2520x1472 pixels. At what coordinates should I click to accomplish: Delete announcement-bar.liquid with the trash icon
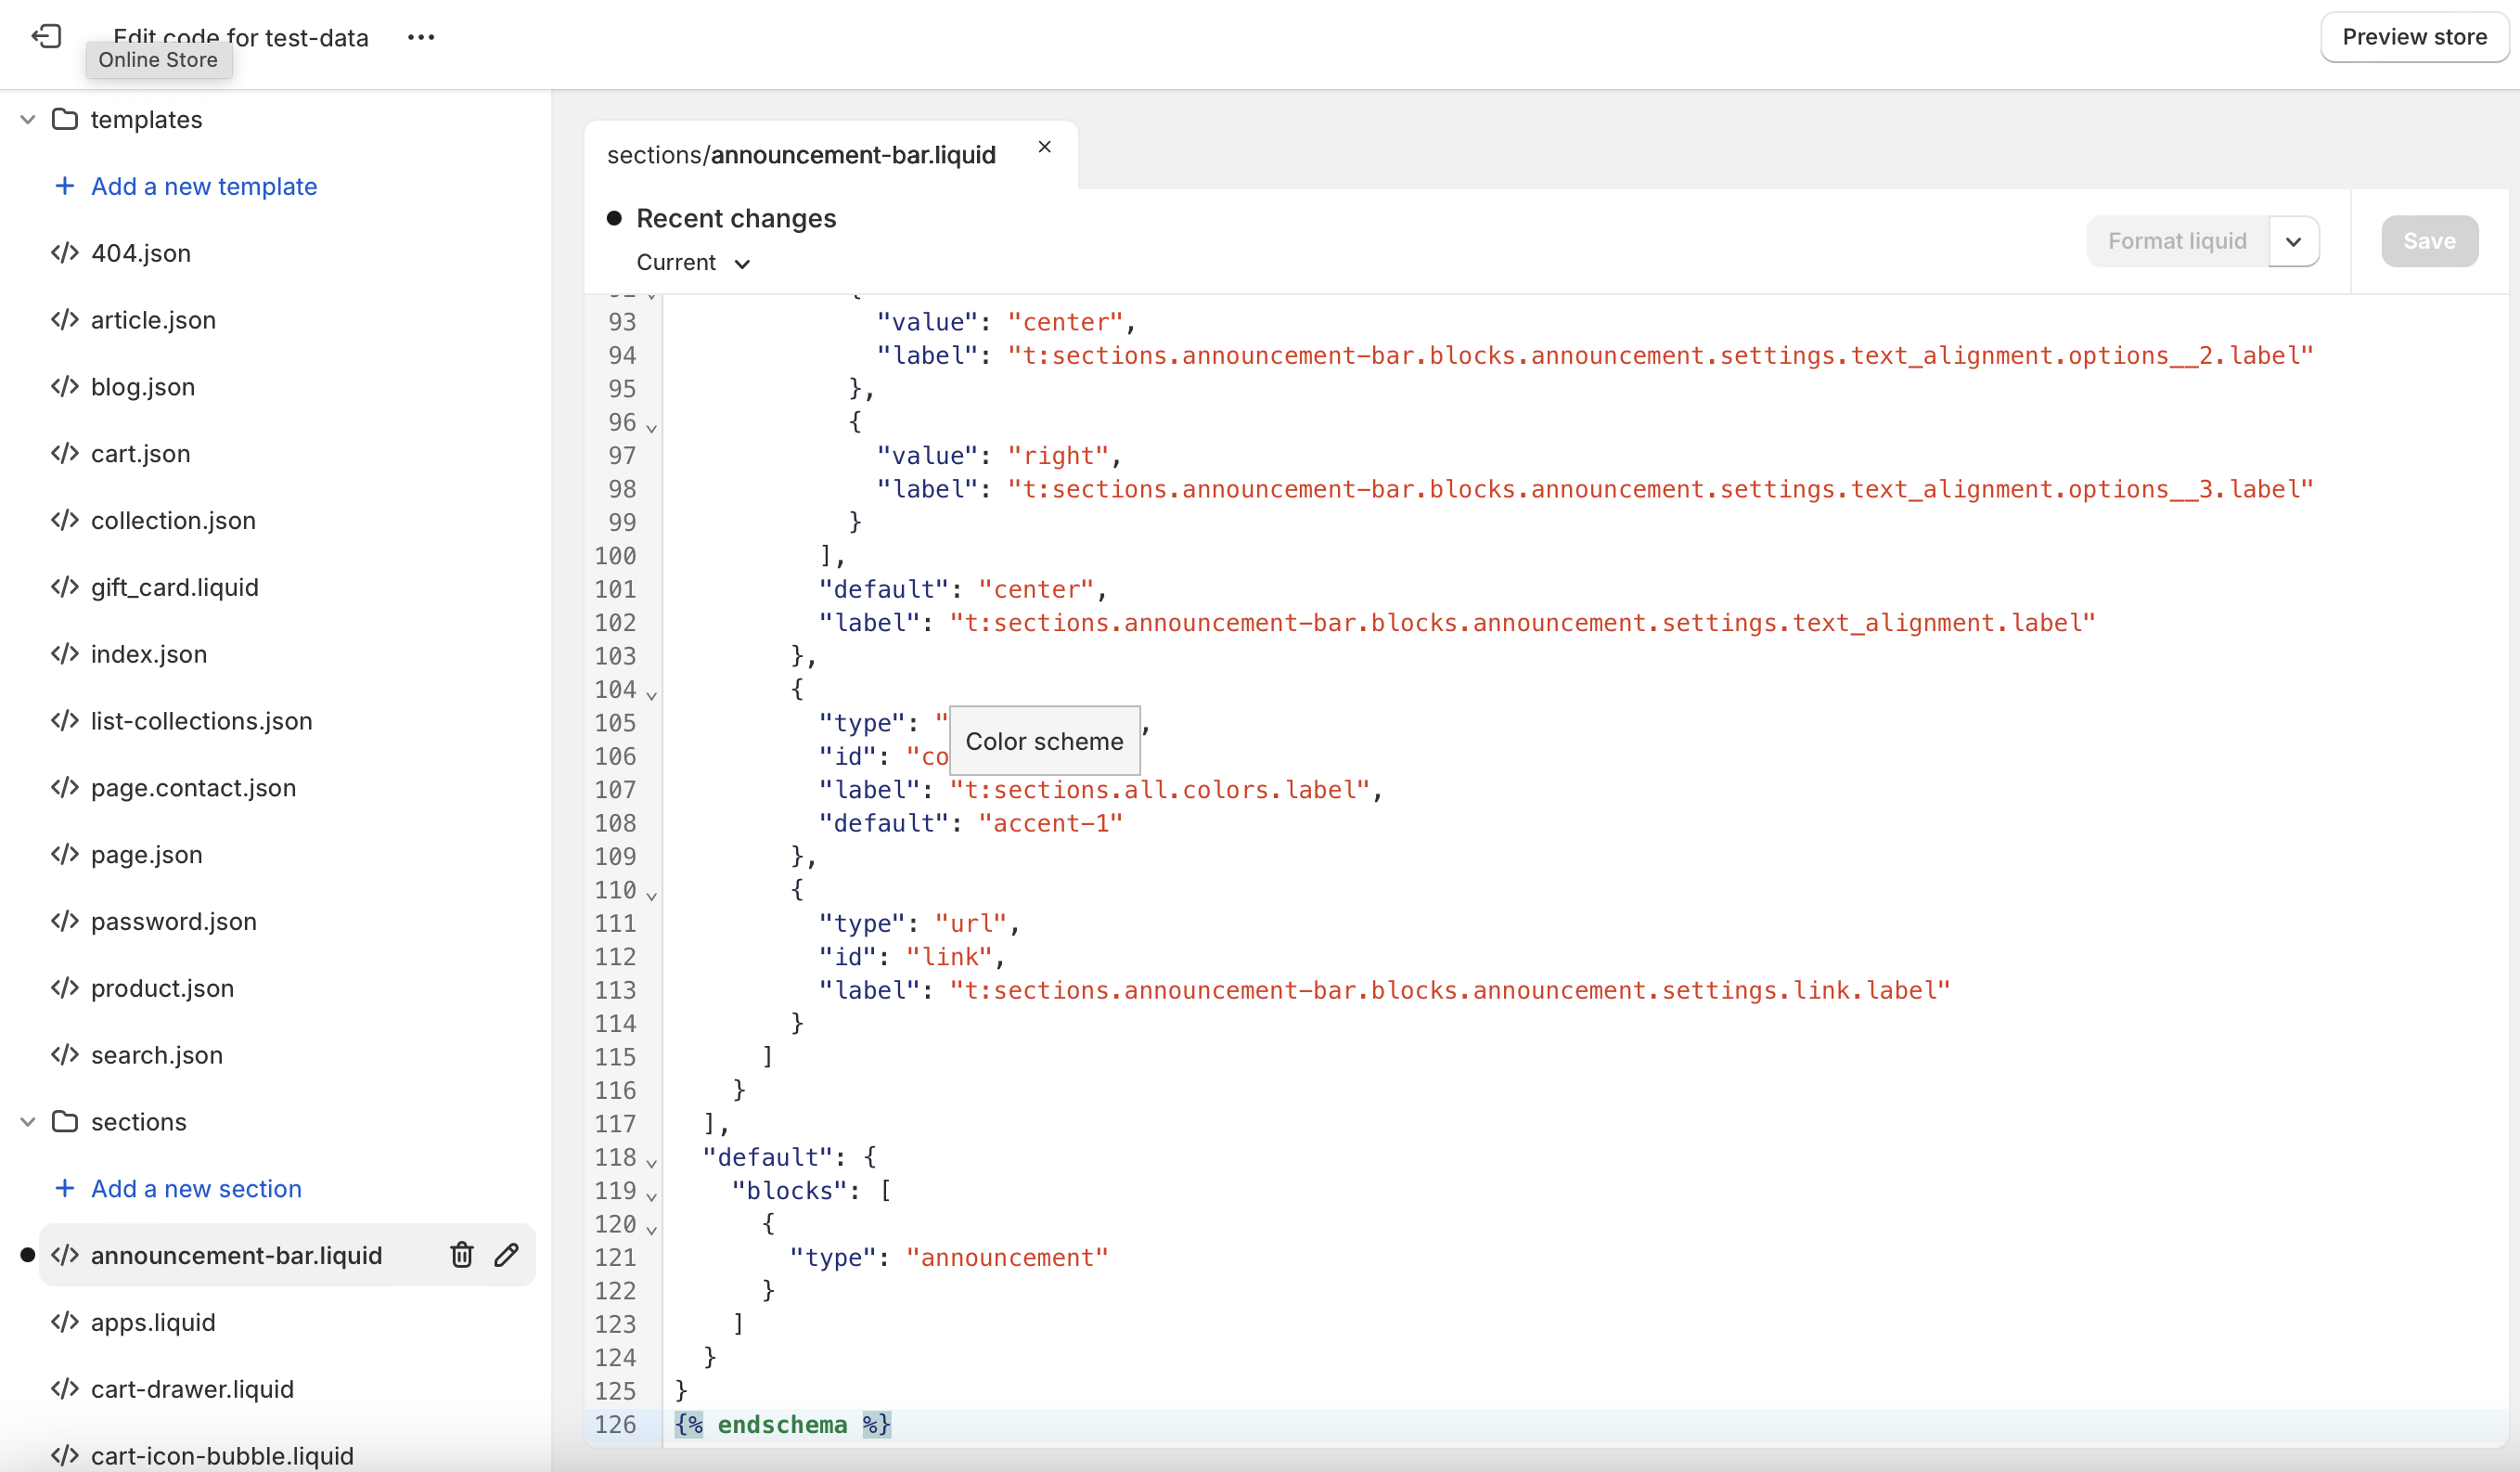click(461, 1254)
